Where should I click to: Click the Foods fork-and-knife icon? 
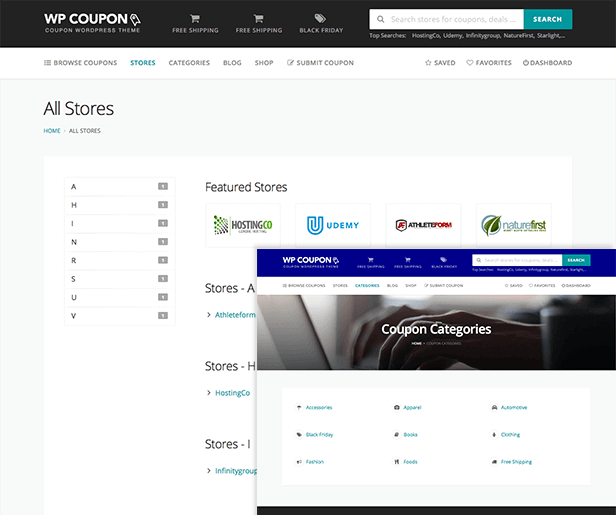396,462
